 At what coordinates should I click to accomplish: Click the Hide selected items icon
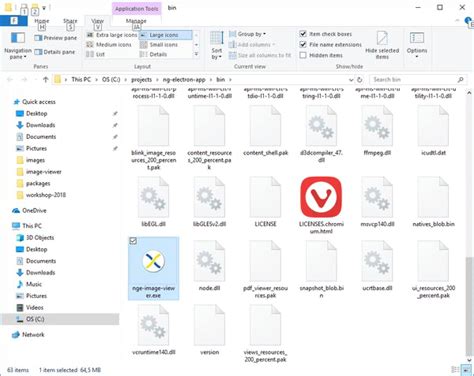[x=382, y=38]
